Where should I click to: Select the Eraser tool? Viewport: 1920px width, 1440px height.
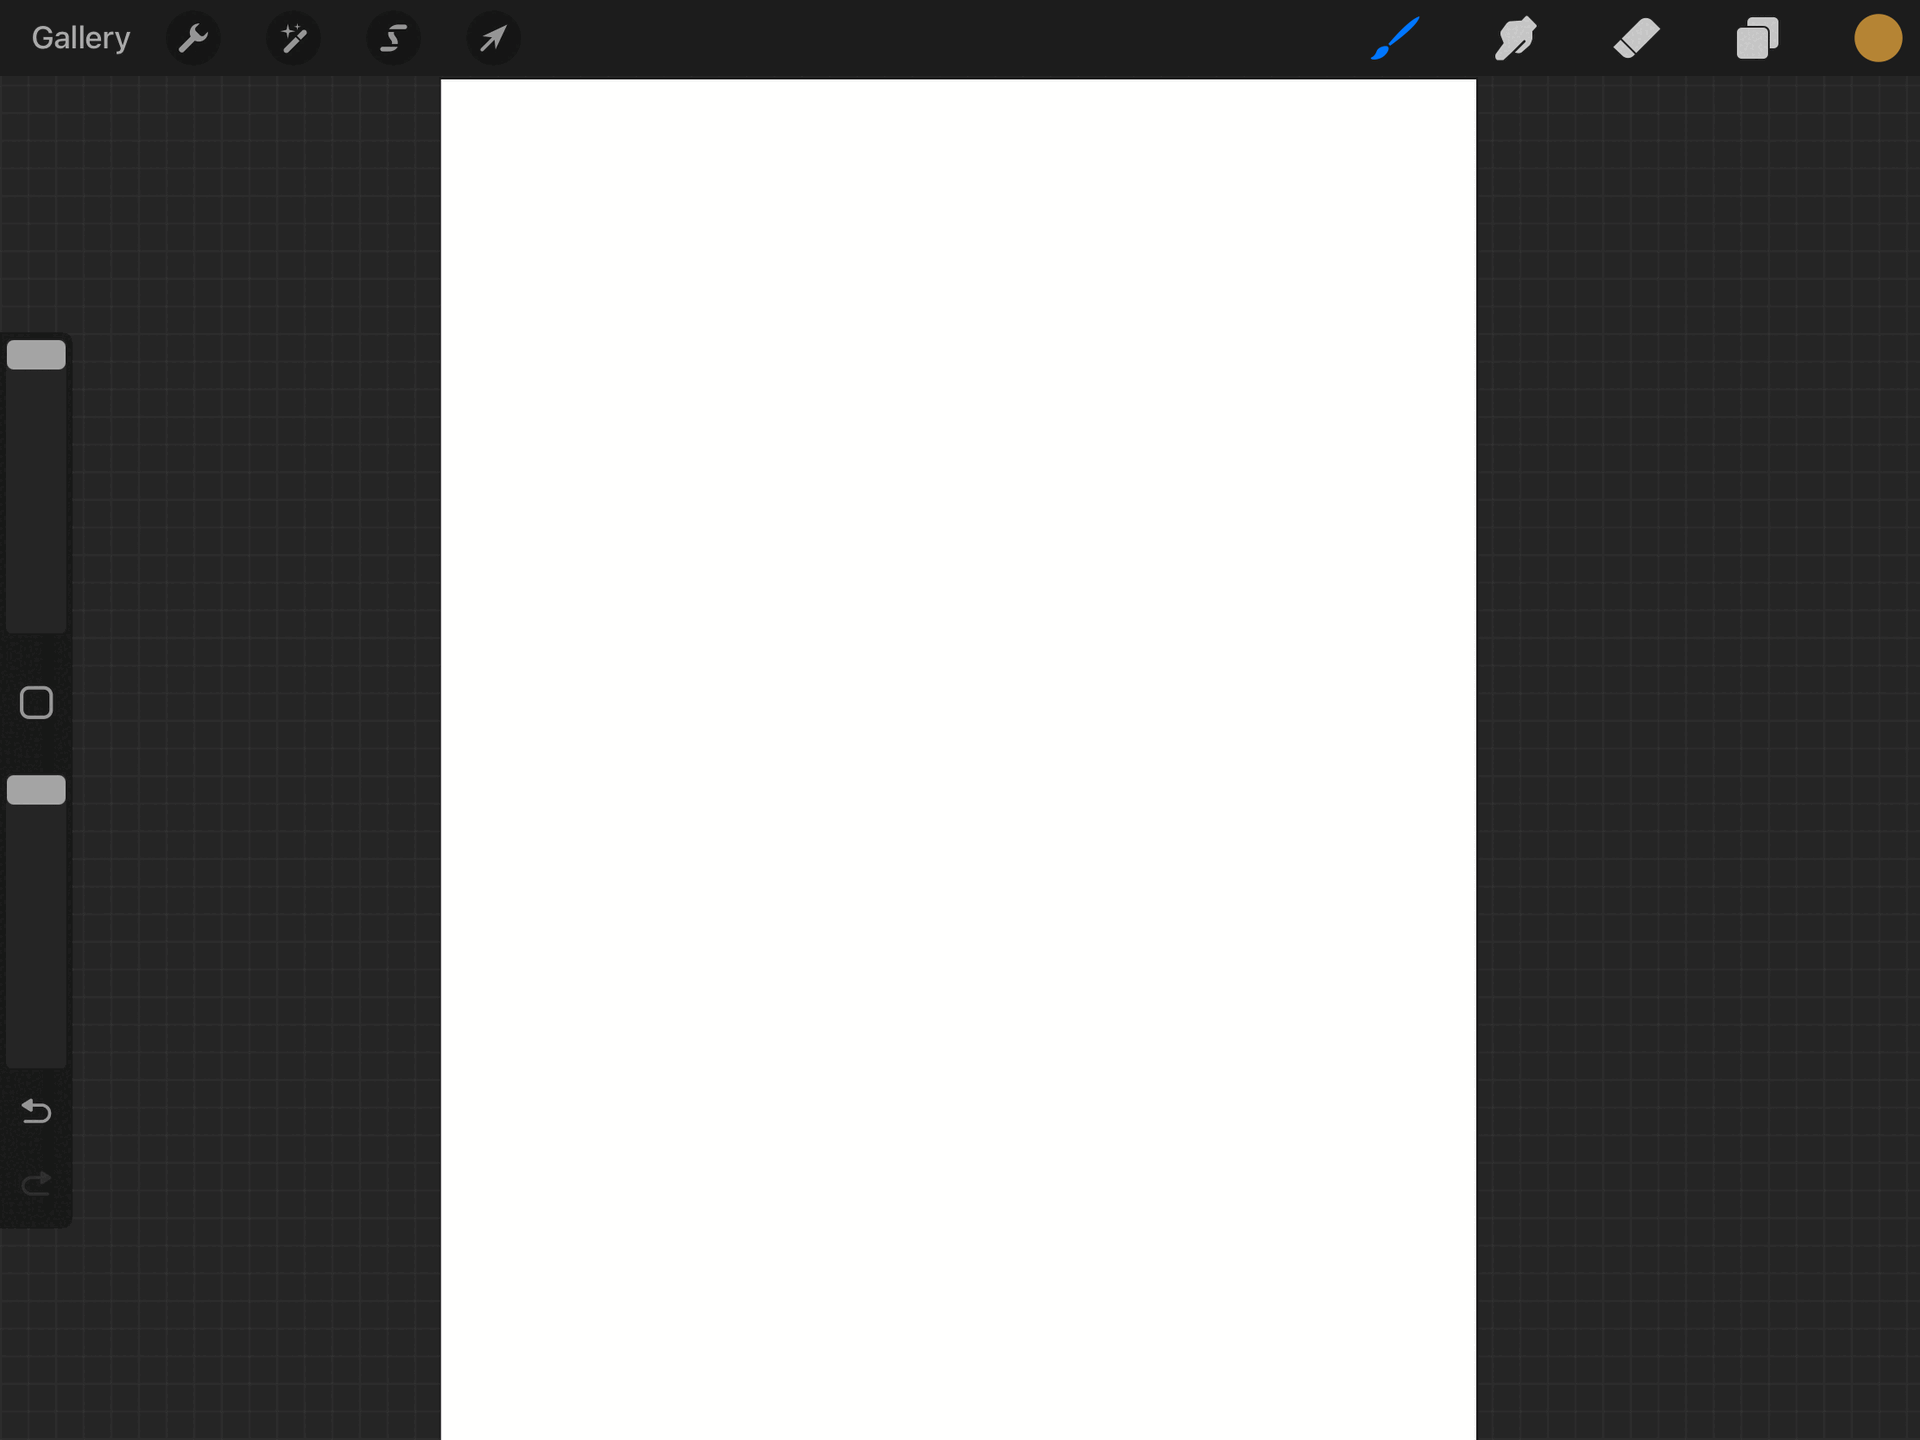coord(1636,38)
